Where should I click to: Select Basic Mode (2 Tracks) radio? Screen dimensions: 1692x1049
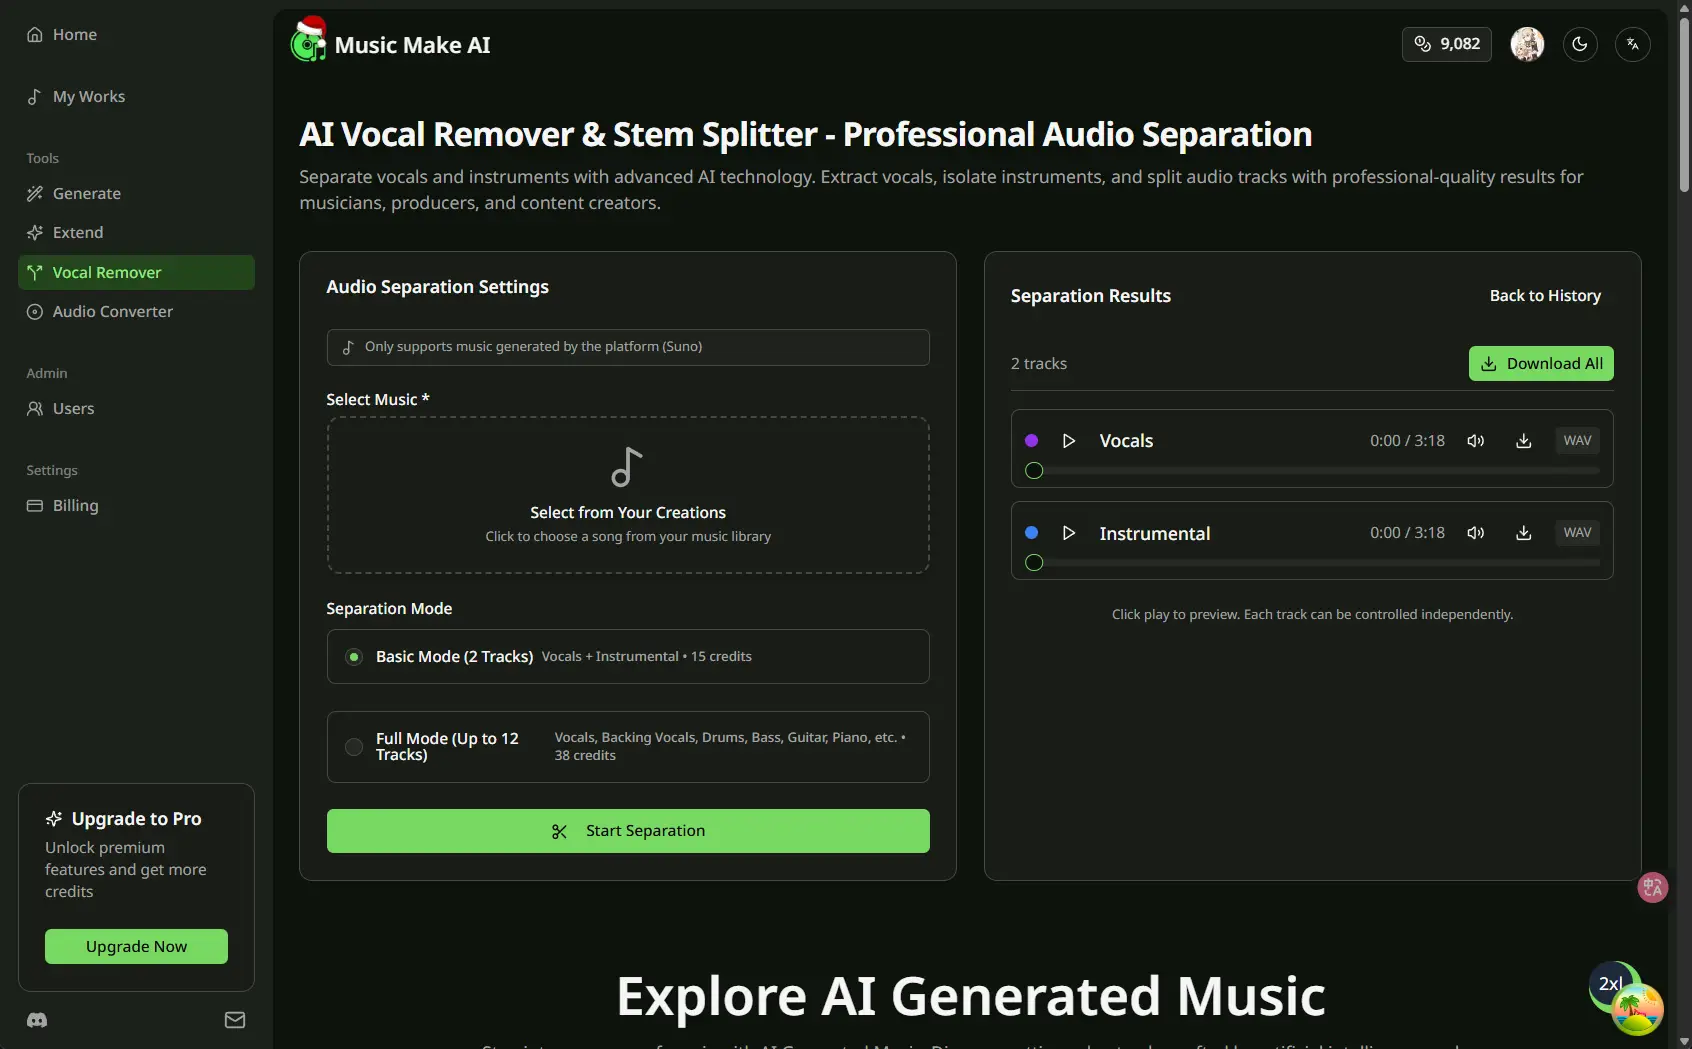pyautogui.click(x=354, y=657)
